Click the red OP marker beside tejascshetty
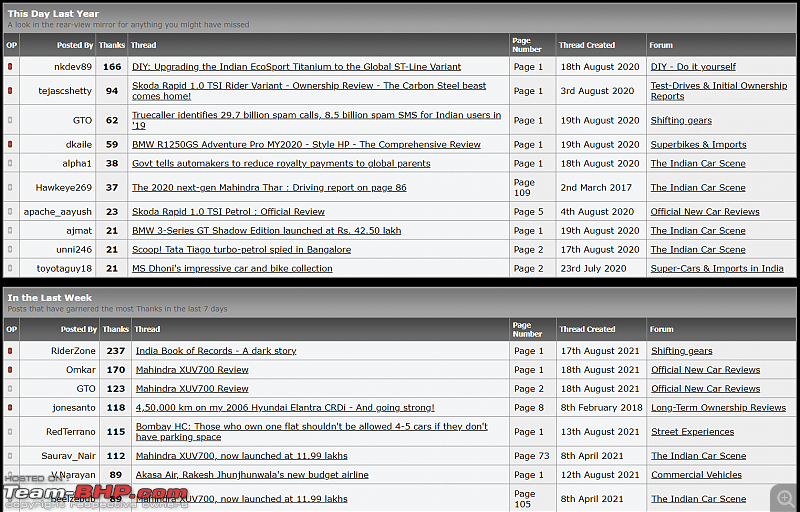 (x=10, y=90)
